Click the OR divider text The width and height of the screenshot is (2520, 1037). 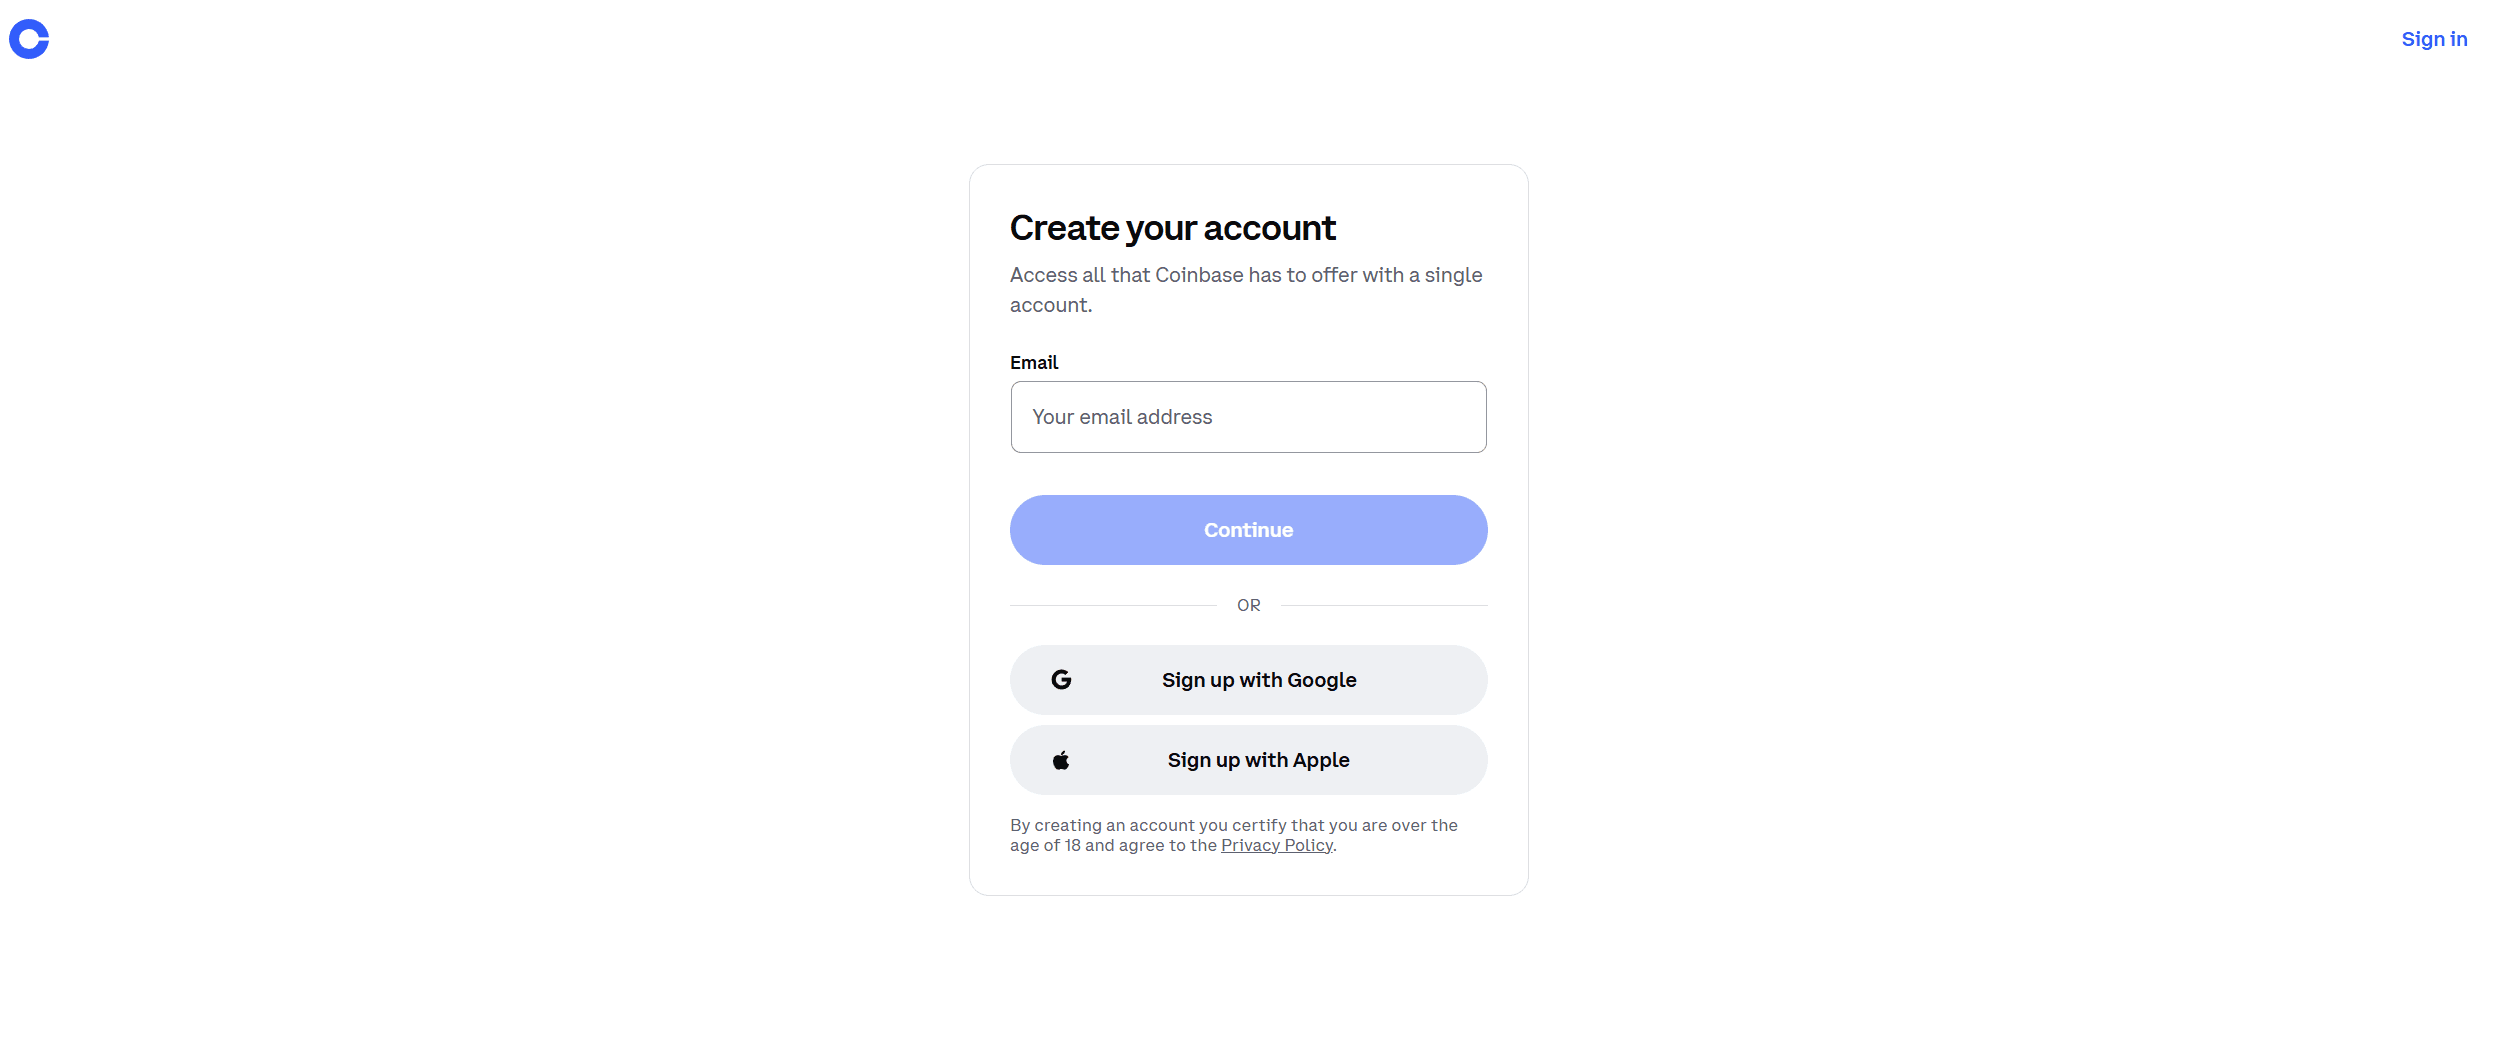1248,606
